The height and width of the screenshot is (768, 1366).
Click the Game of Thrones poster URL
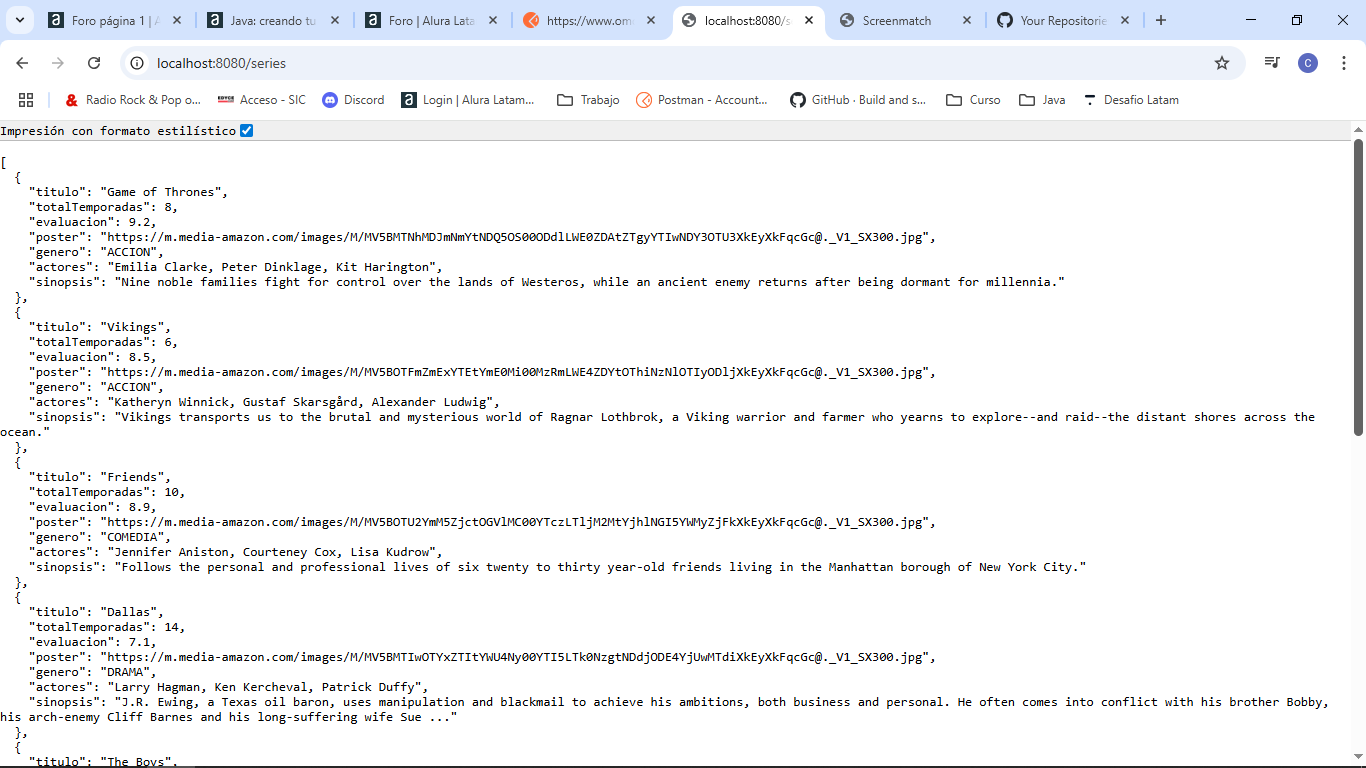pyautogui.click(x=518, y=237)
